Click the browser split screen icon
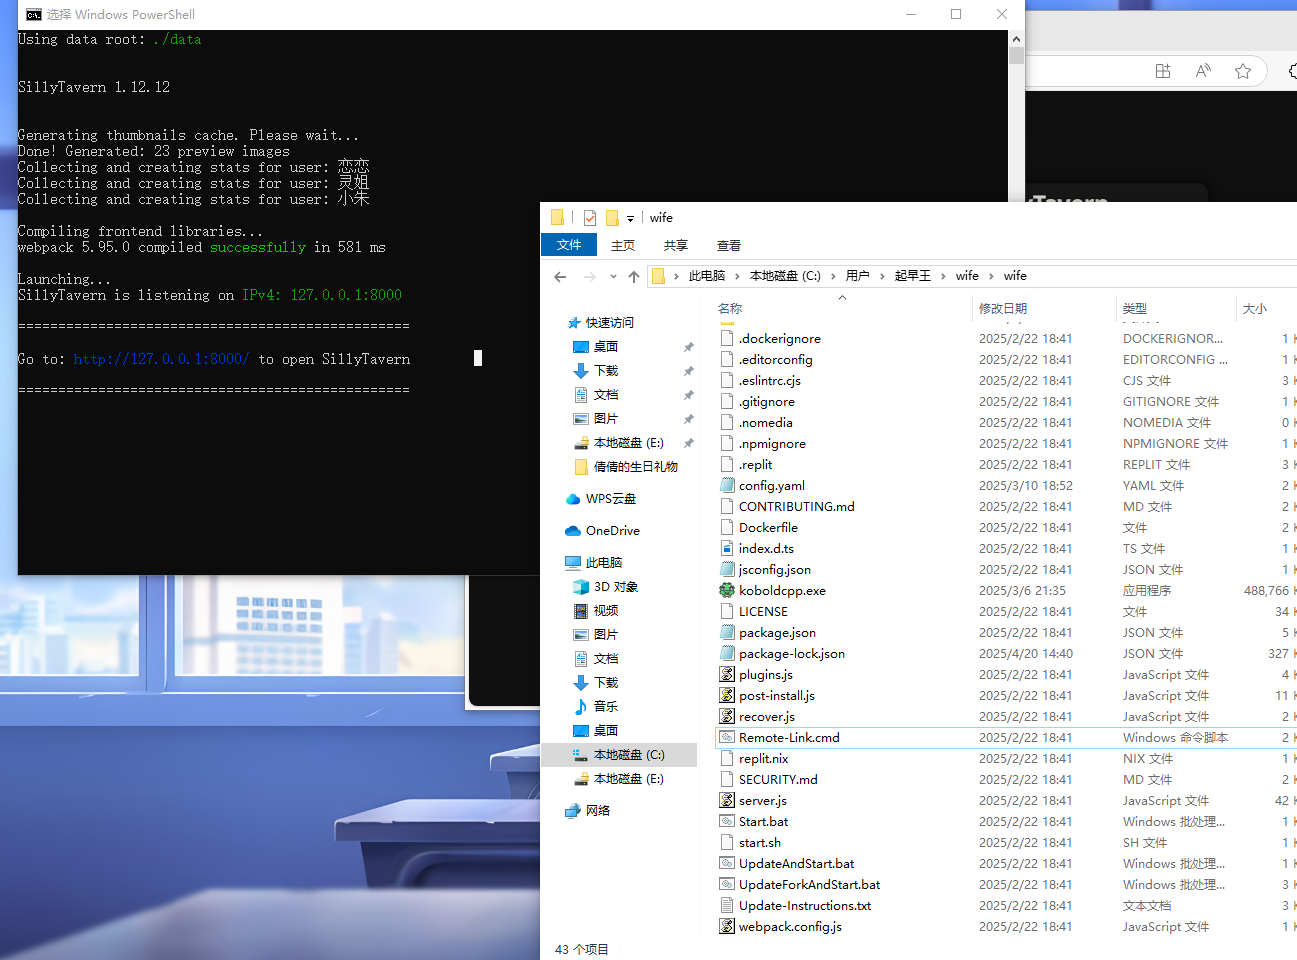 pyautogui.click(x=1163, y=71)
